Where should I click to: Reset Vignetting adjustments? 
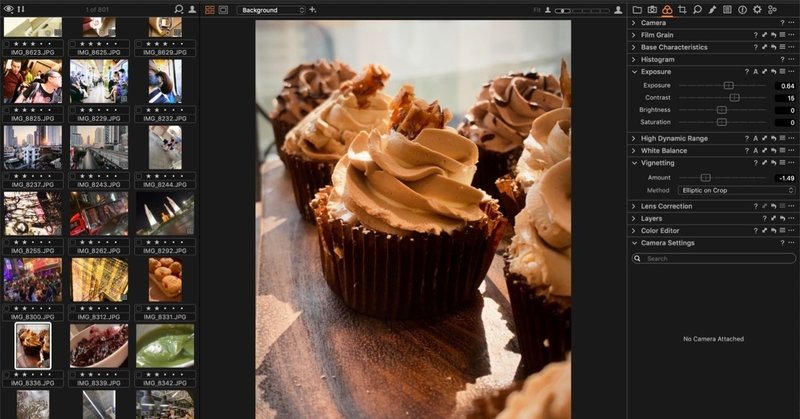[773, 163]
